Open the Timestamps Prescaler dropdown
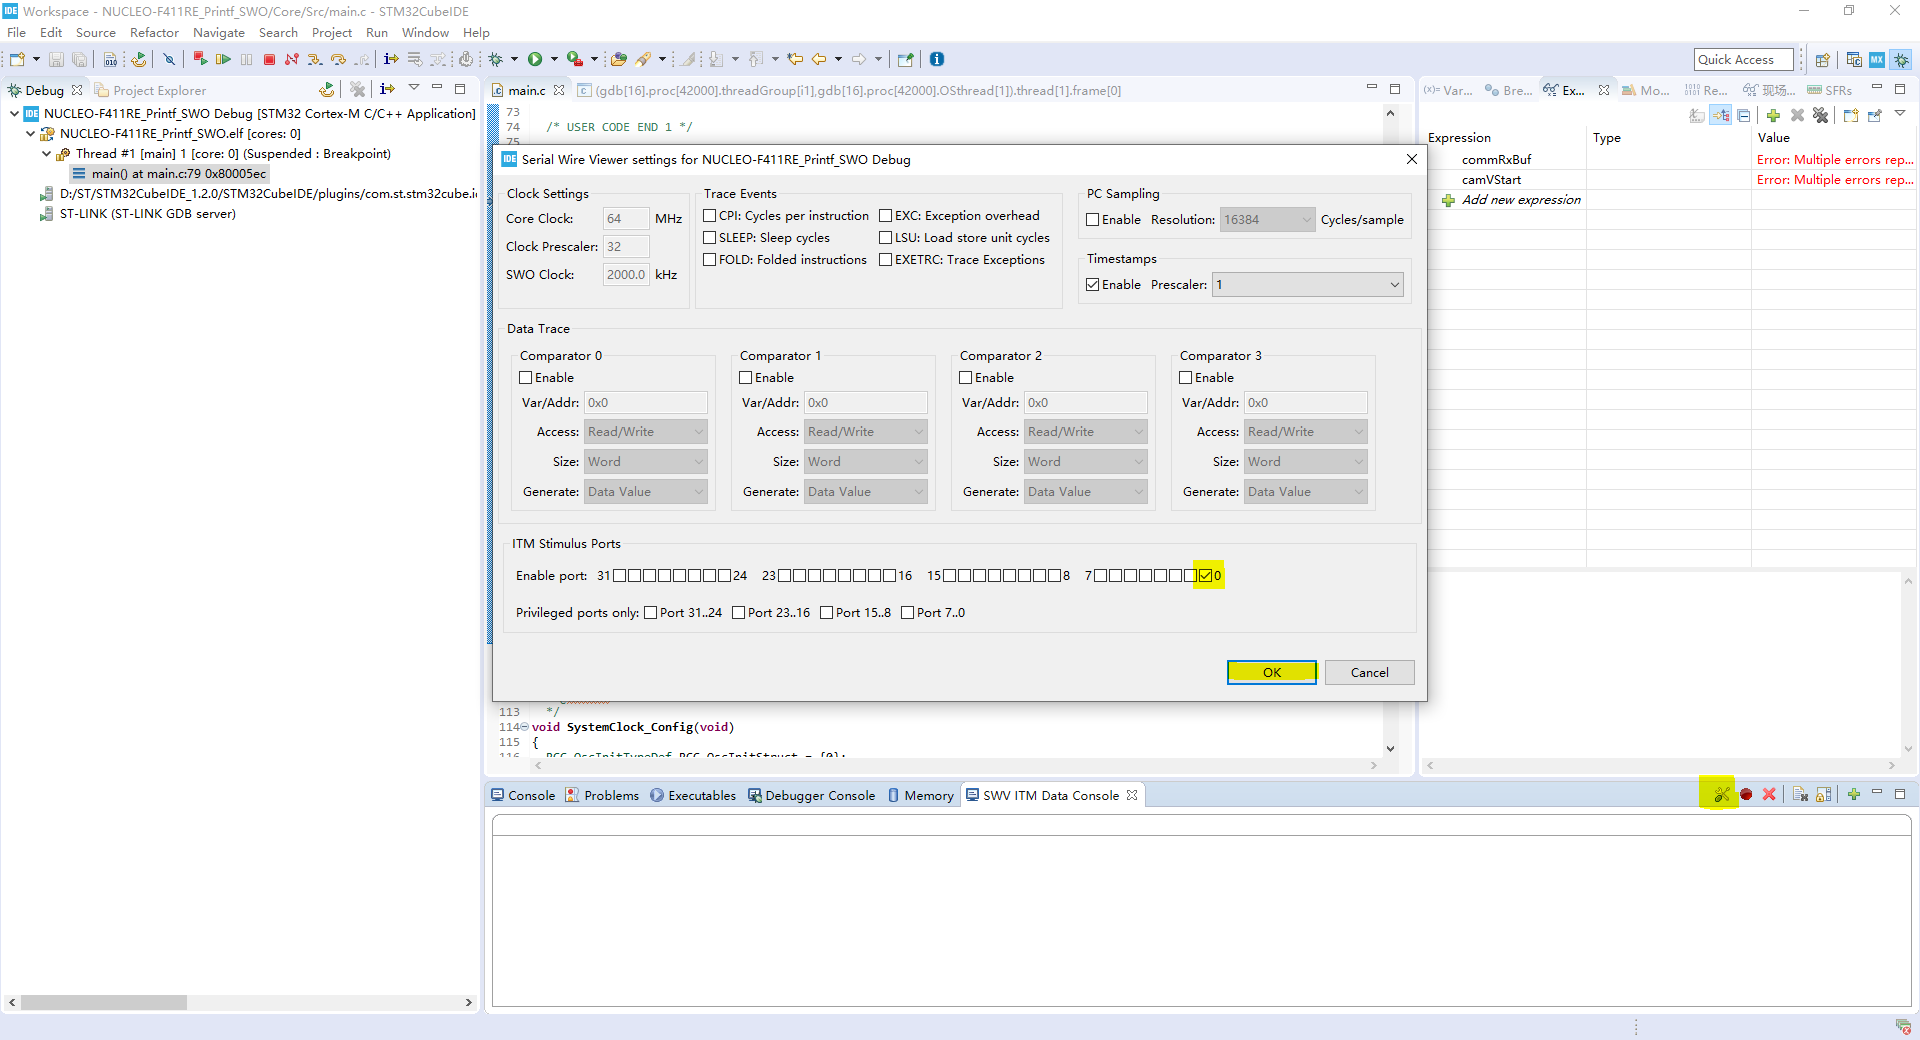Viewport: 1920px width, 1040px height. click(1307, 285)
